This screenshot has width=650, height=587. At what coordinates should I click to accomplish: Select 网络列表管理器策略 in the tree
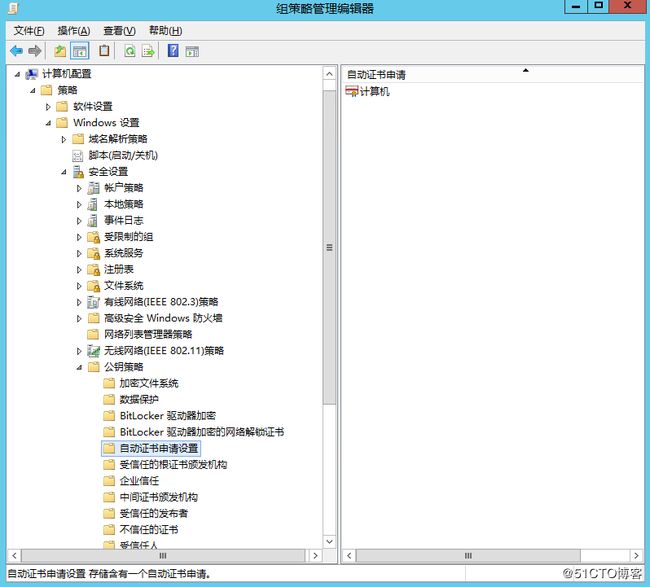(x=148, y=335)
